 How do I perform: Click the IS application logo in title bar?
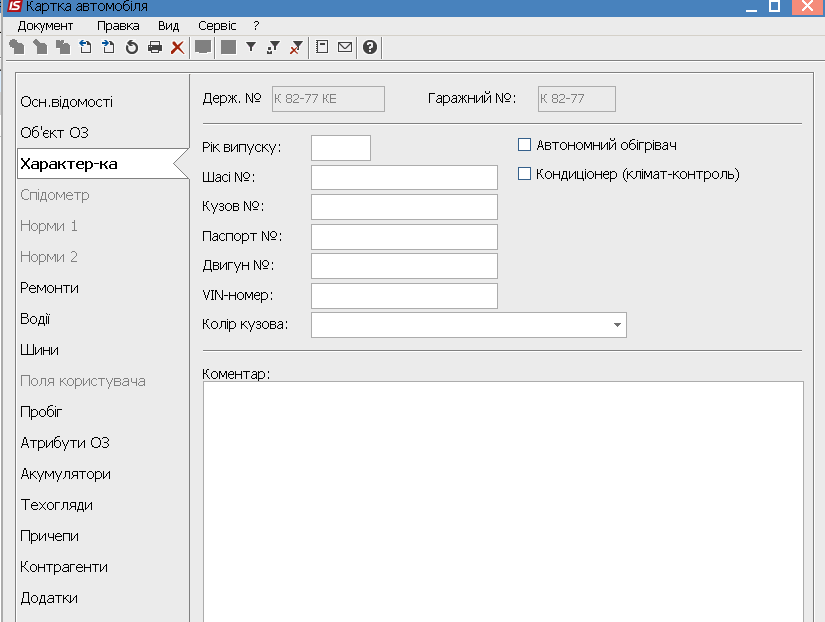[x=14, y=6]
